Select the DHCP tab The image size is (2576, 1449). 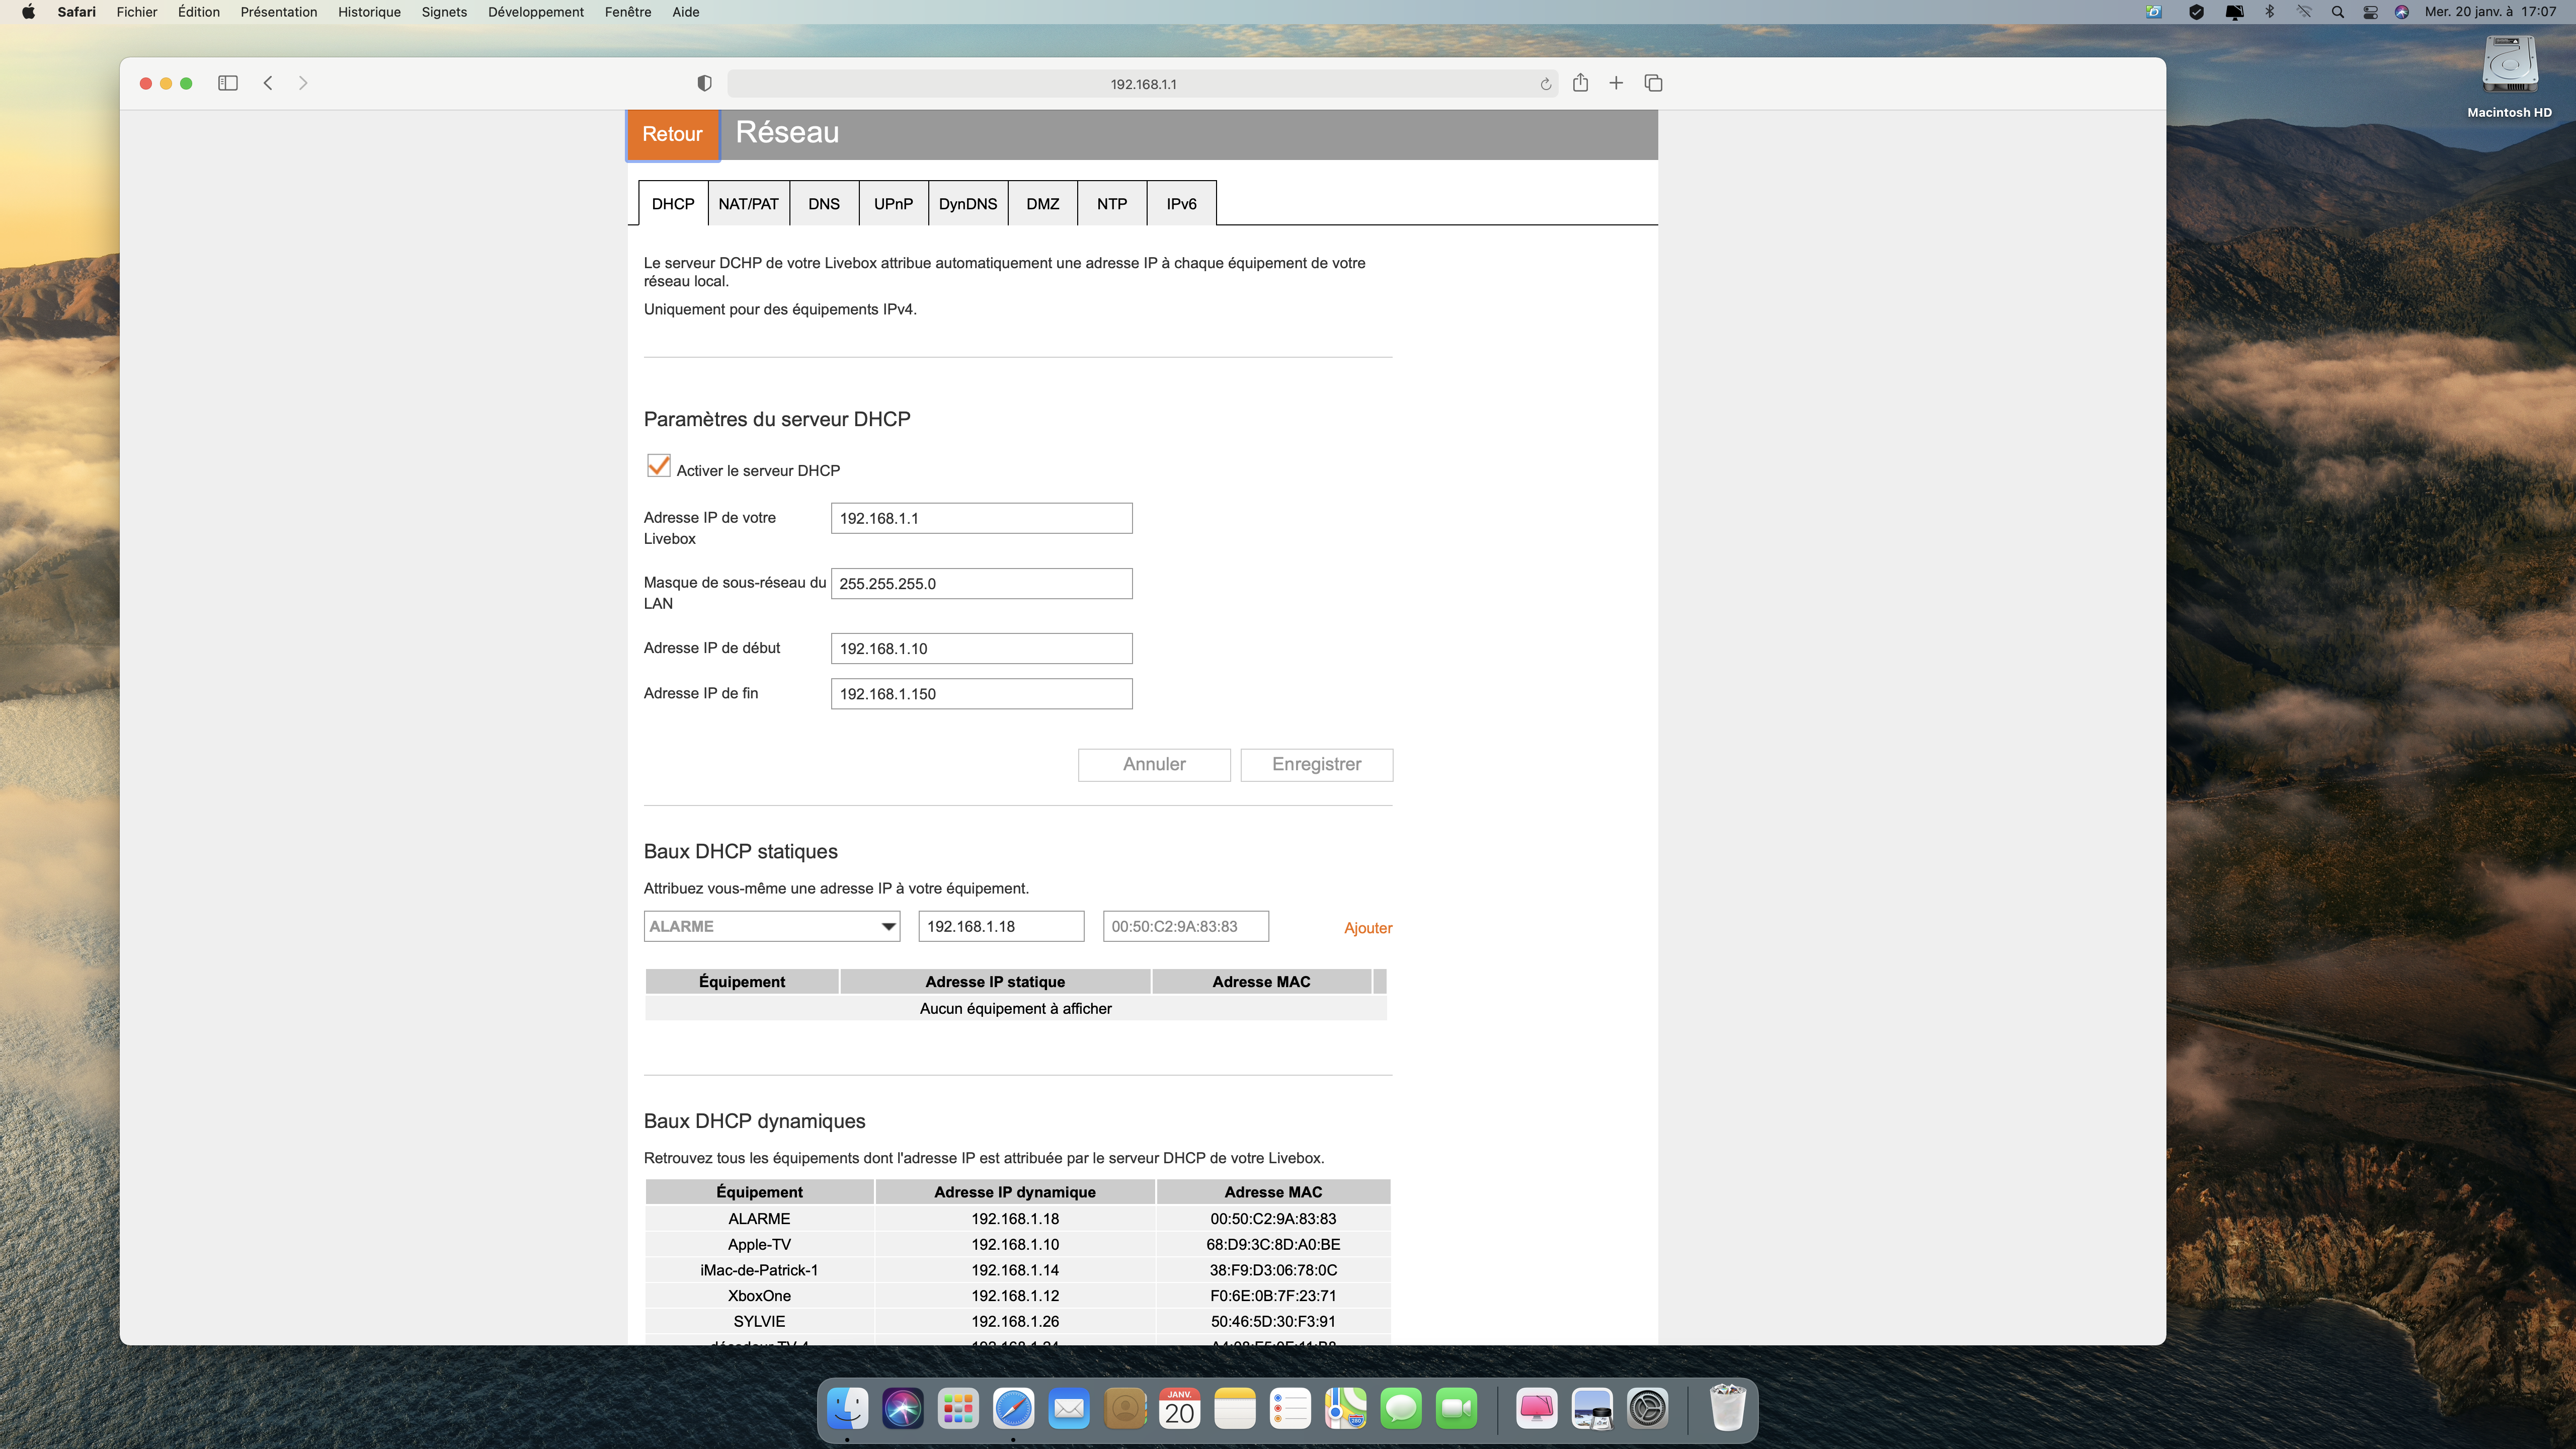coord(673,203)
